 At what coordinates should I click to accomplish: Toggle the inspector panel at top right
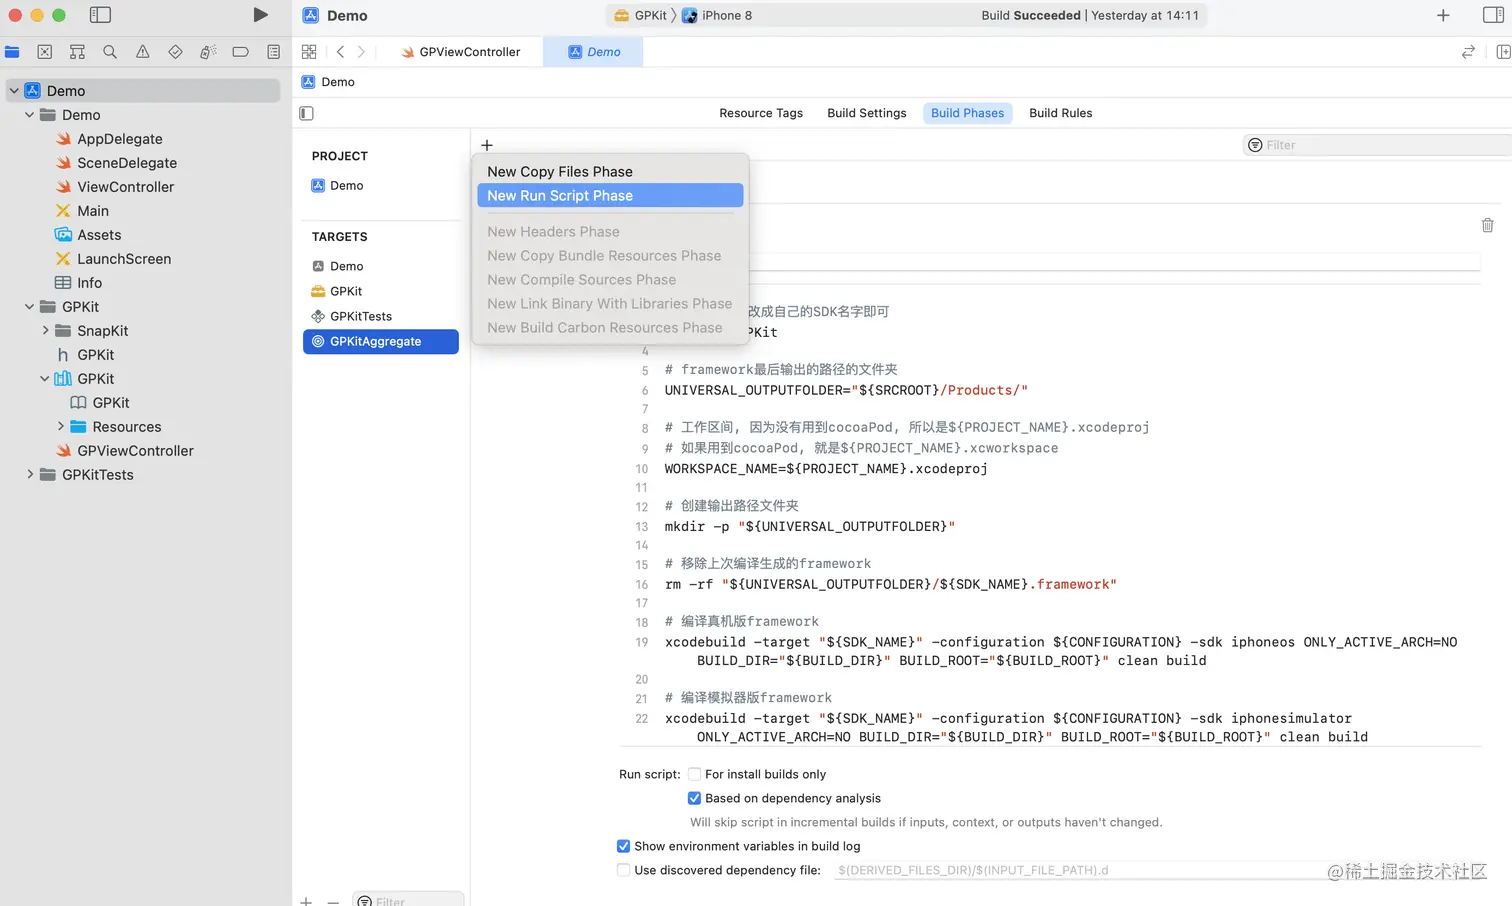(1493, 15)
